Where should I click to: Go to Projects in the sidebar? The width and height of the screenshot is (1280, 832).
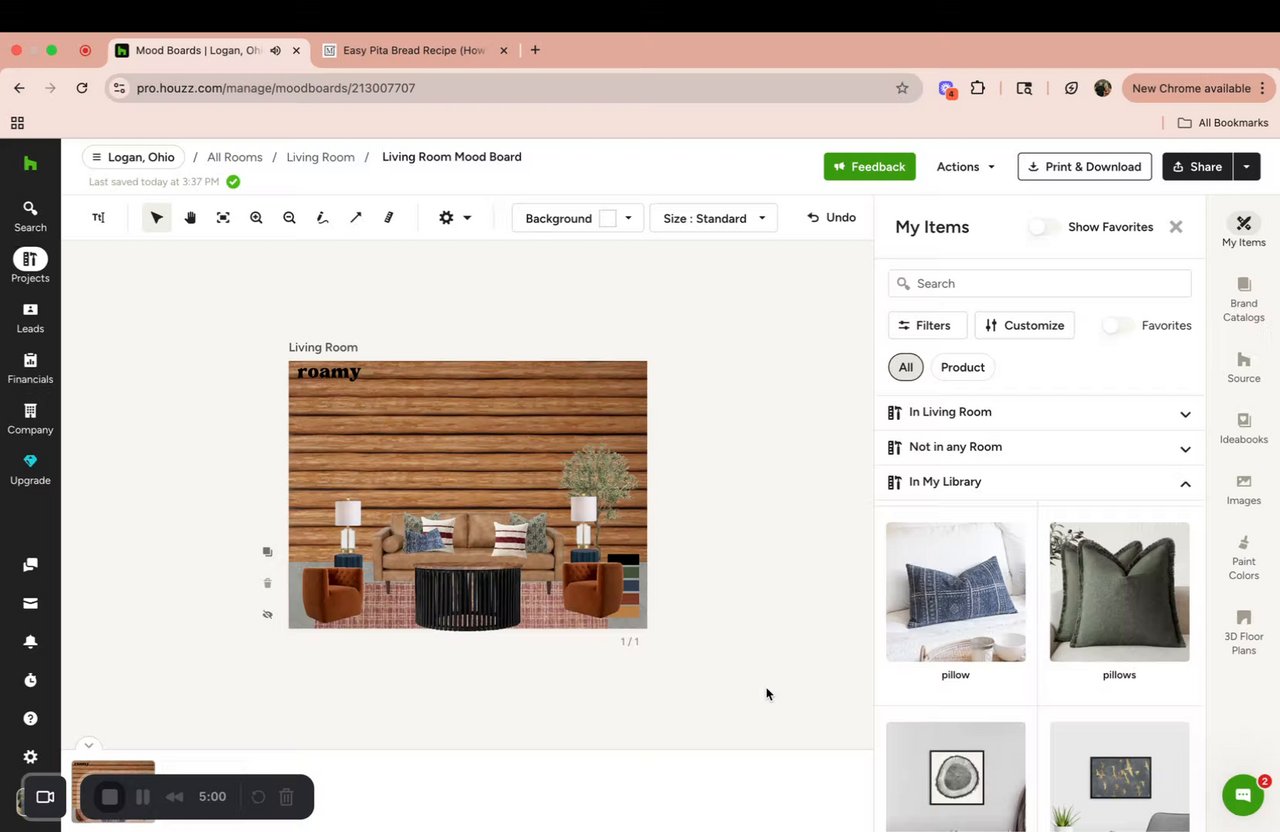[30, 266]
